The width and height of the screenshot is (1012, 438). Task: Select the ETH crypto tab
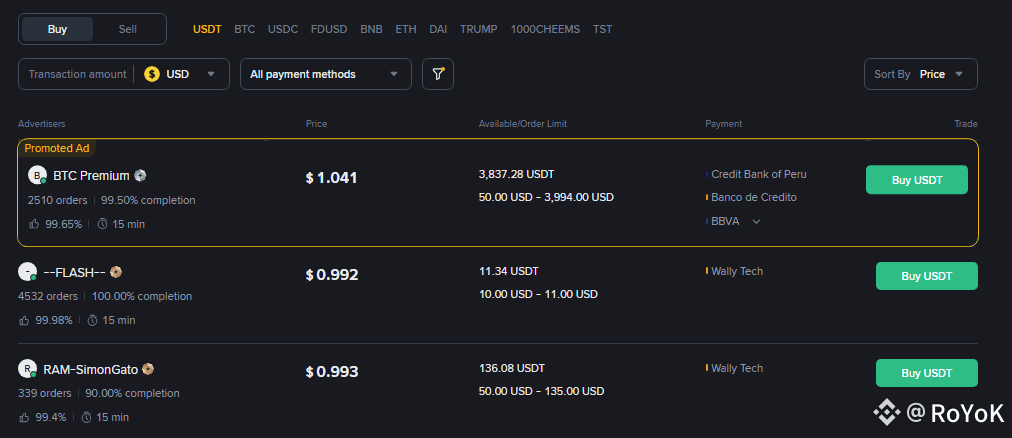(x=406, y=29)
